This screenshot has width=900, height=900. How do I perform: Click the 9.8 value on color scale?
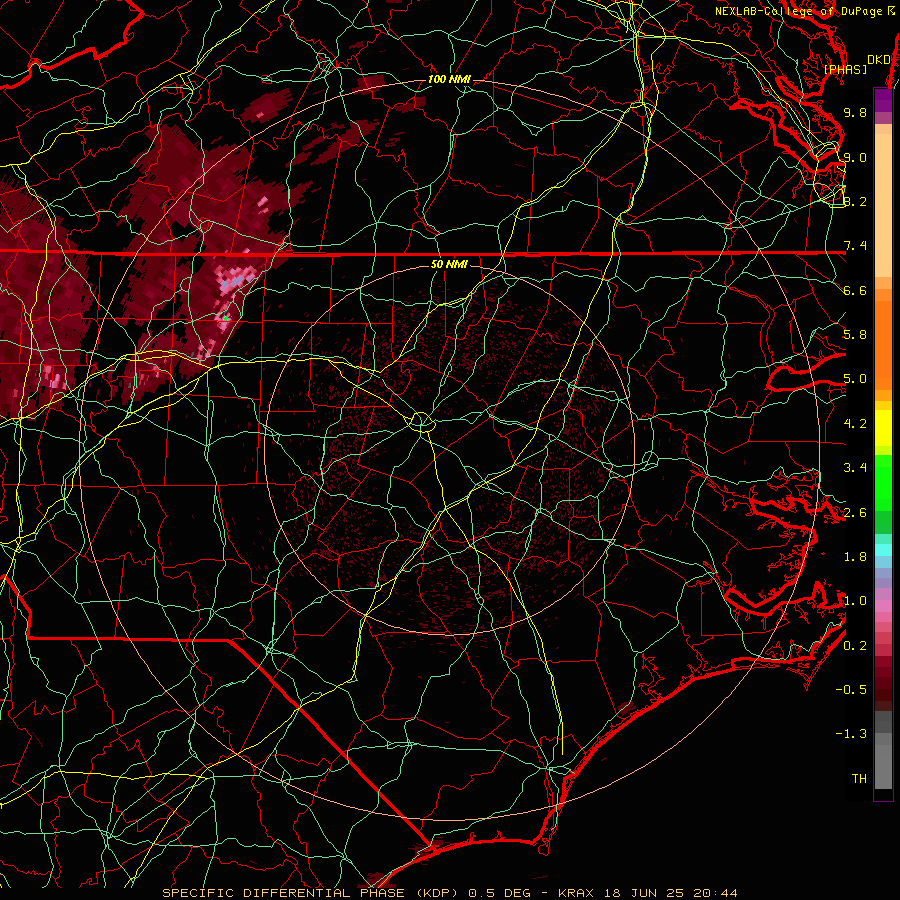click(855, 112)
